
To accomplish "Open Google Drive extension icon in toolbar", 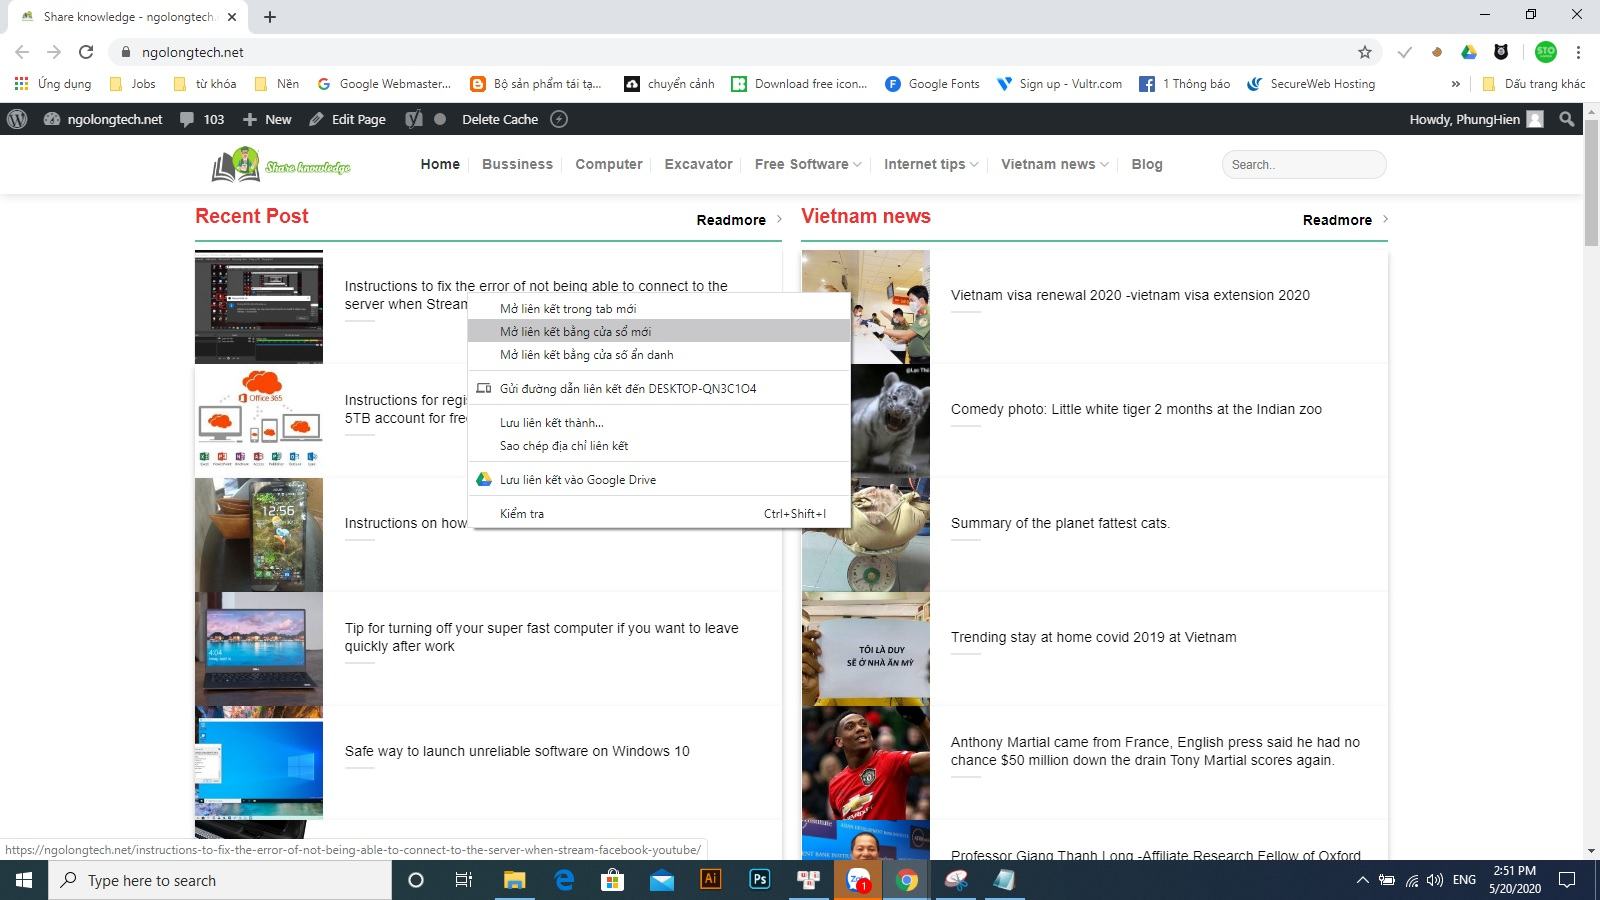I will 1469,52.
